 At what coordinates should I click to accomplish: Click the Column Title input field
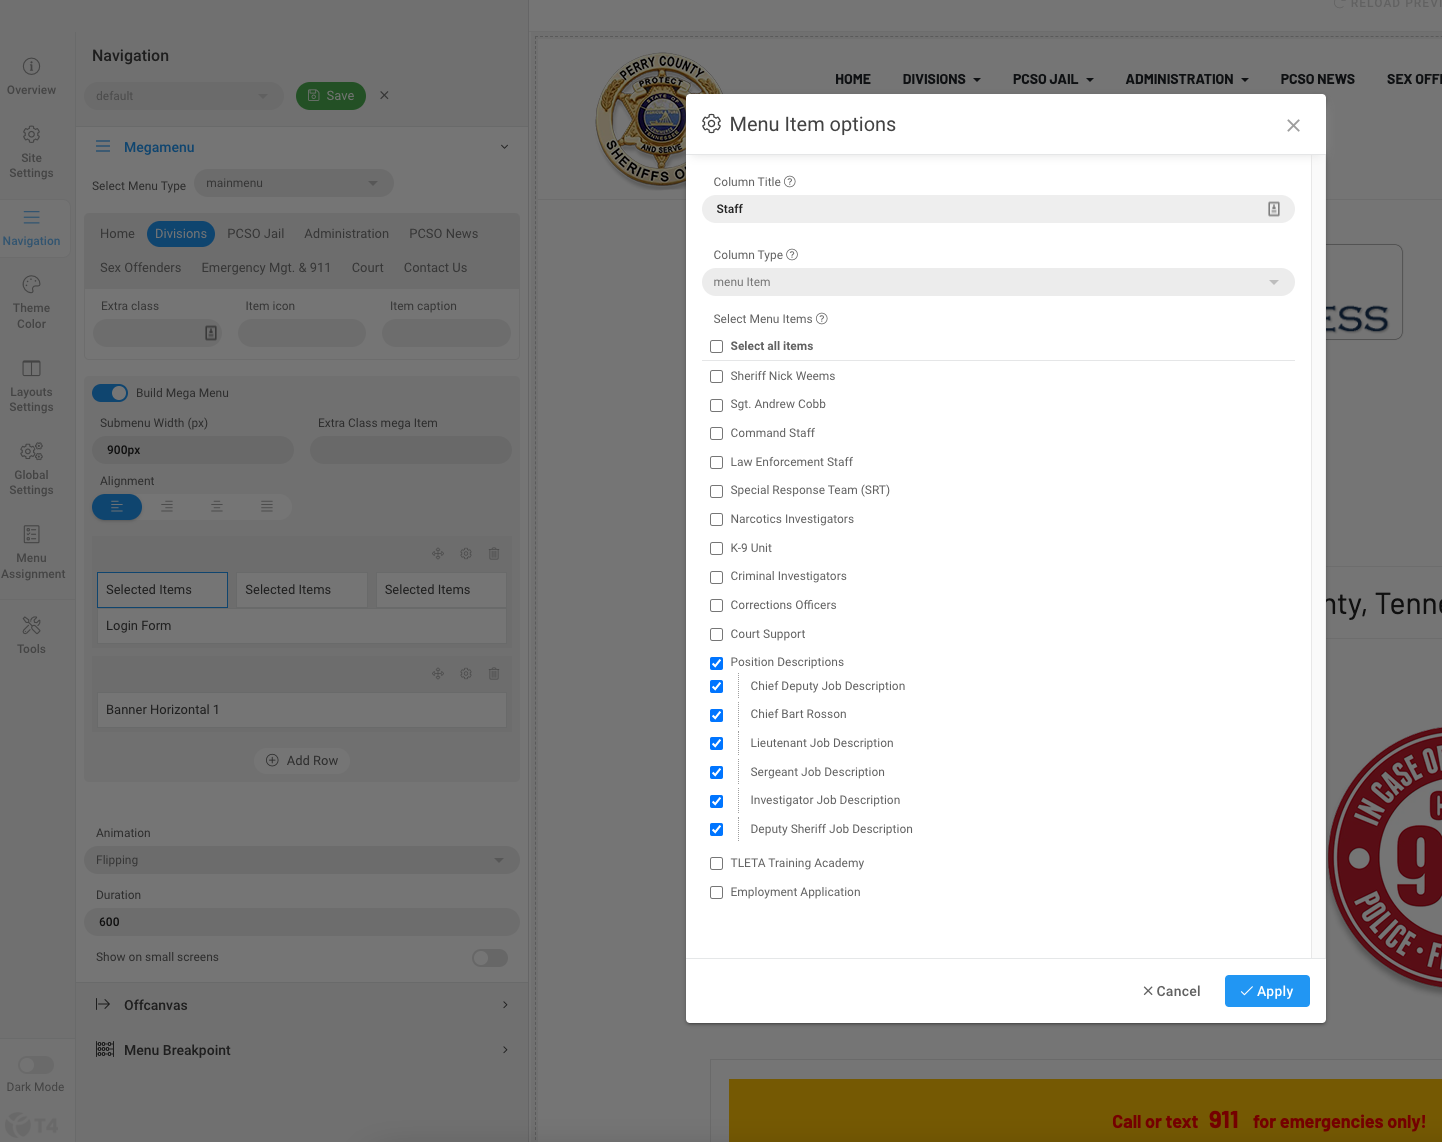(x=998, y=209)
